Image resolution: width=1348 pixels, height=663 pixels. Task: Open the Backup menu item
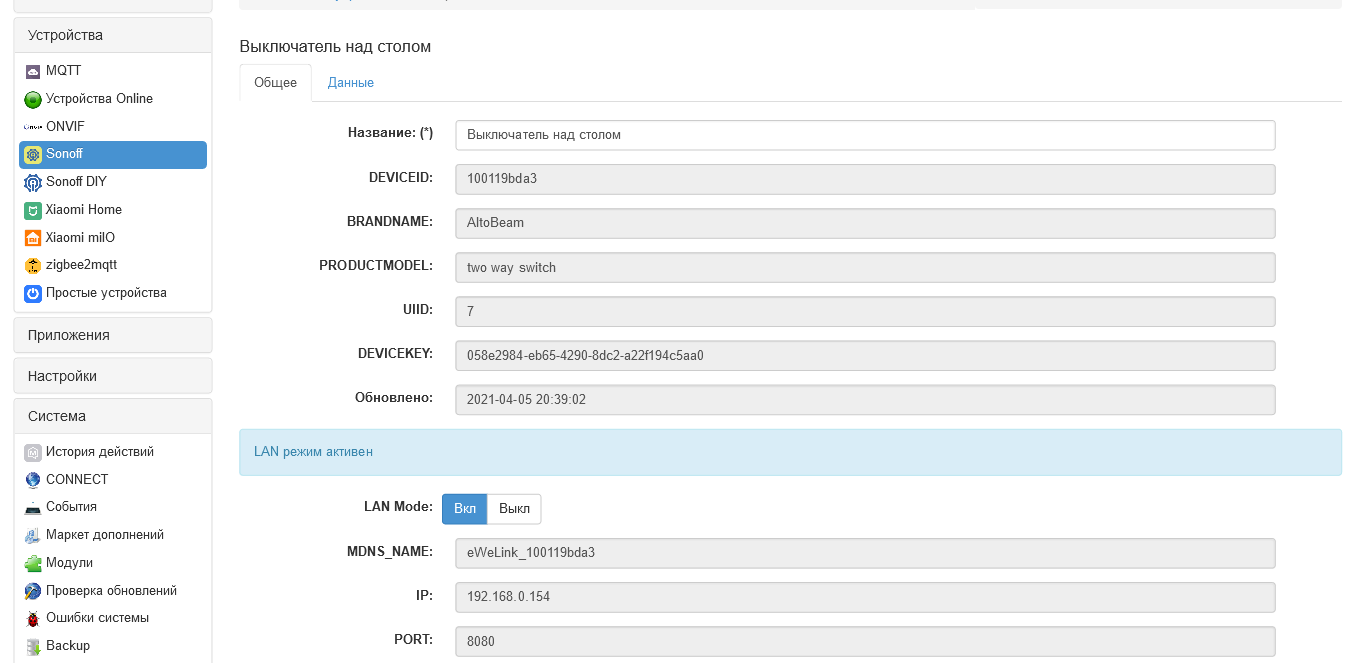(68, 646)
